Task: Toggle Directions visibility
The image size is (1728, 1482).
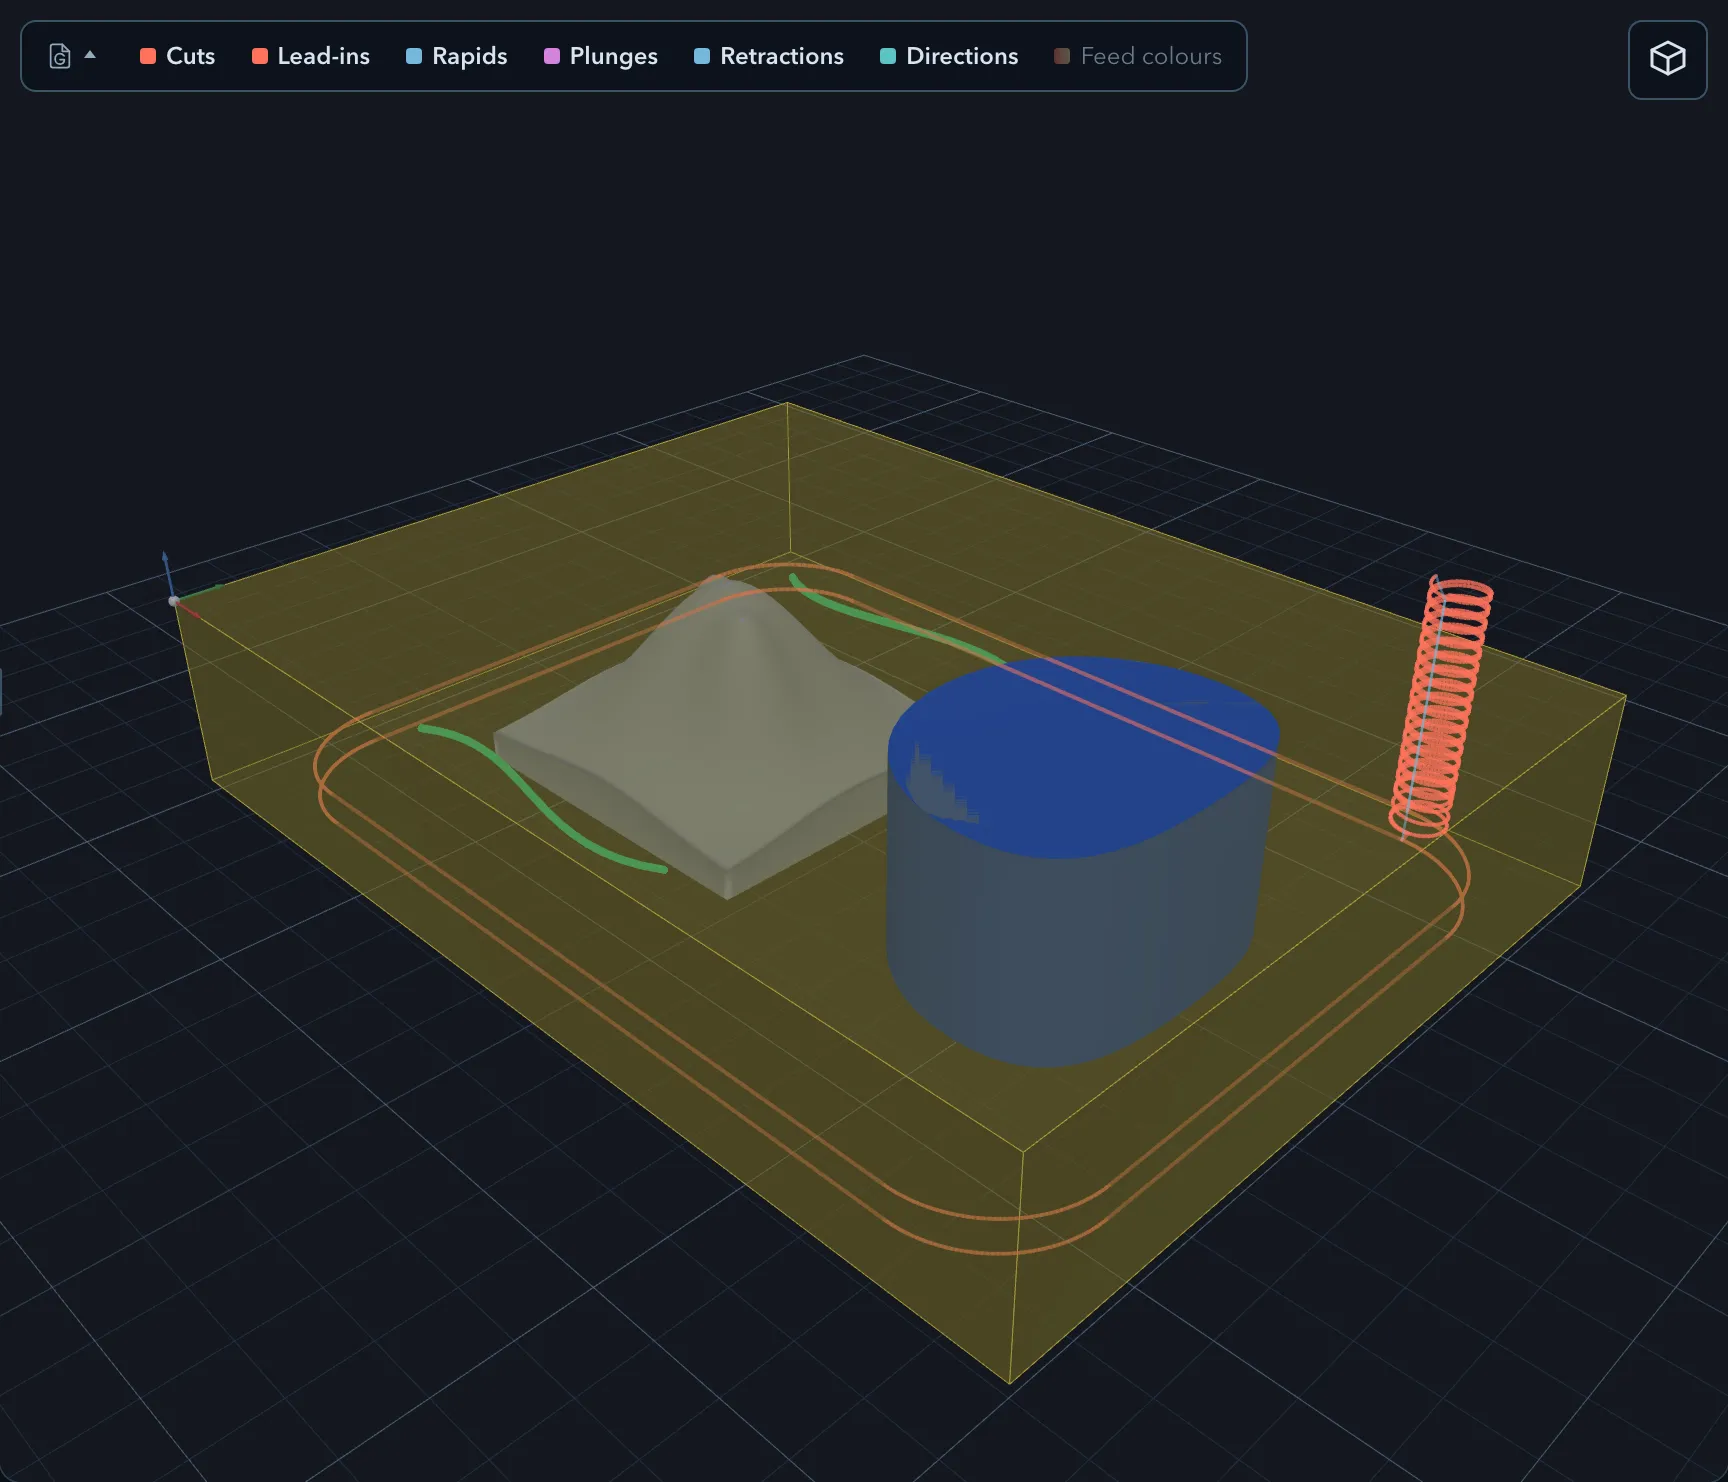Action: 949,56
